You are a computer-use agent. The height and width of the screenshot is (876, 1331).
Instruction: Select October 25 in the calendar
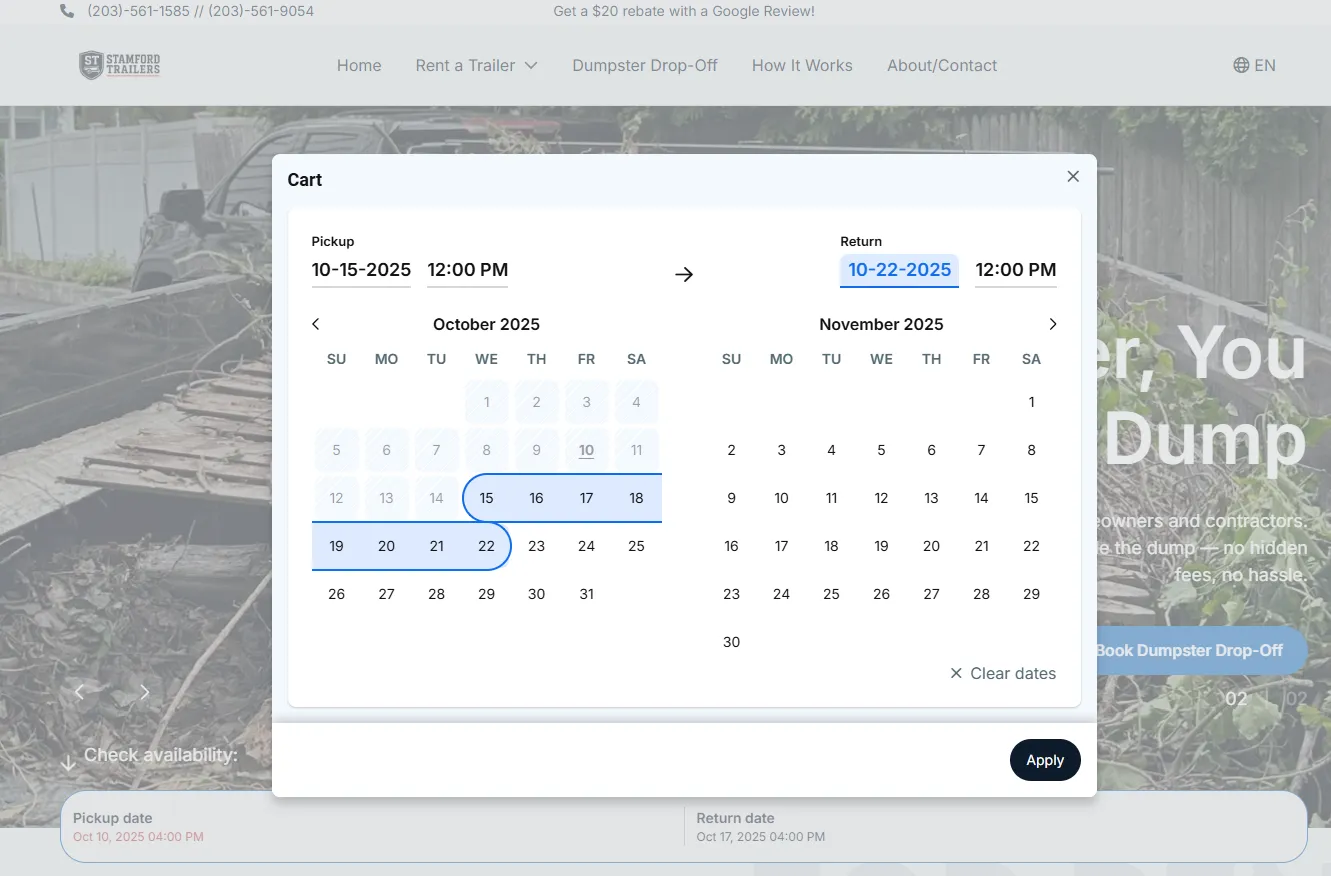(x=636, y=546)
